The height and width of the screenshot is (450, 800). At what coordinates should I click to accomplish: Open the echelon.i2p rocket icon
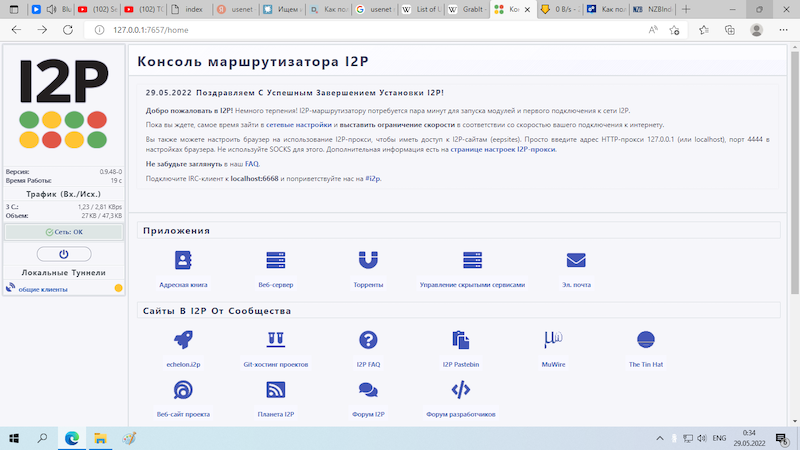pos(183,341)
